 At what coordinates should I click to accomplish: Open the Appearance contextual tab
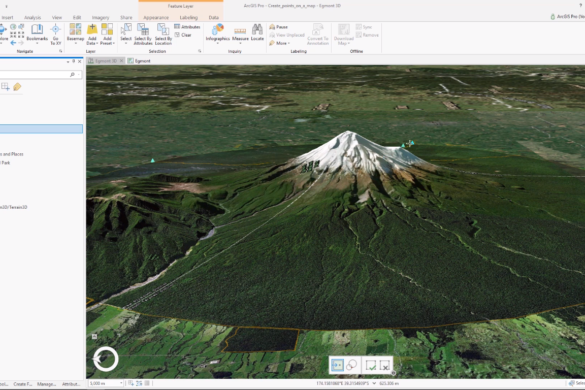[156, 18]
